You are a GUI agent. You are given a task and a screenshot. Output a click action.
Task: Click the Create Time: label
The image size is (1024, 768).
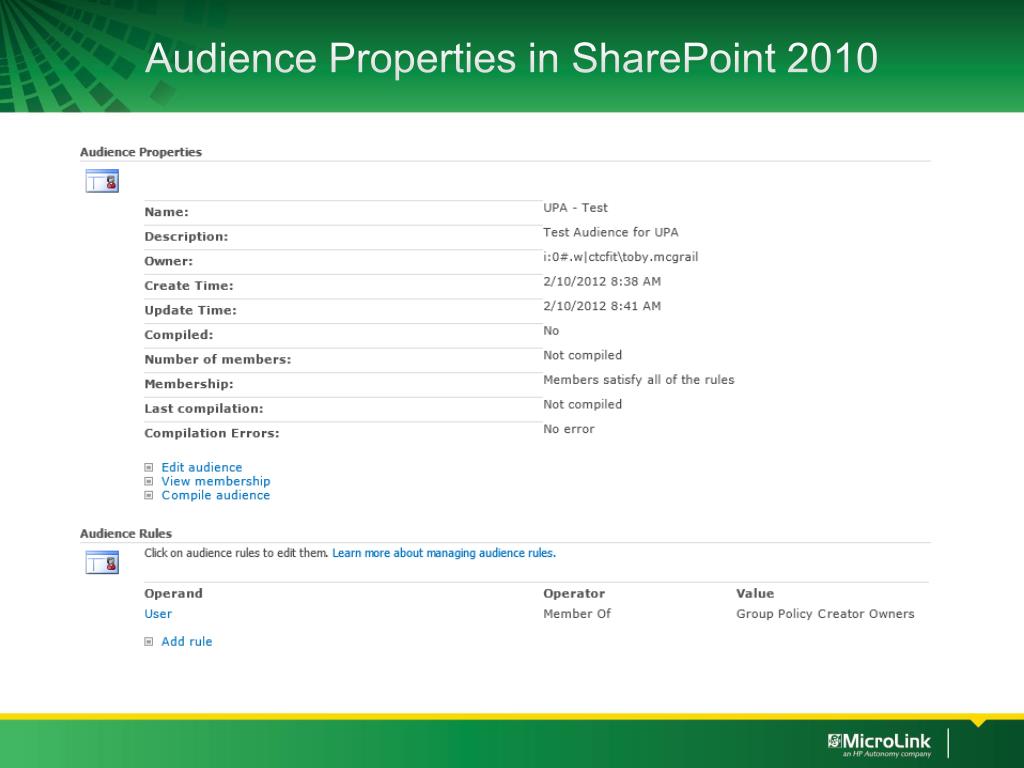189,286
